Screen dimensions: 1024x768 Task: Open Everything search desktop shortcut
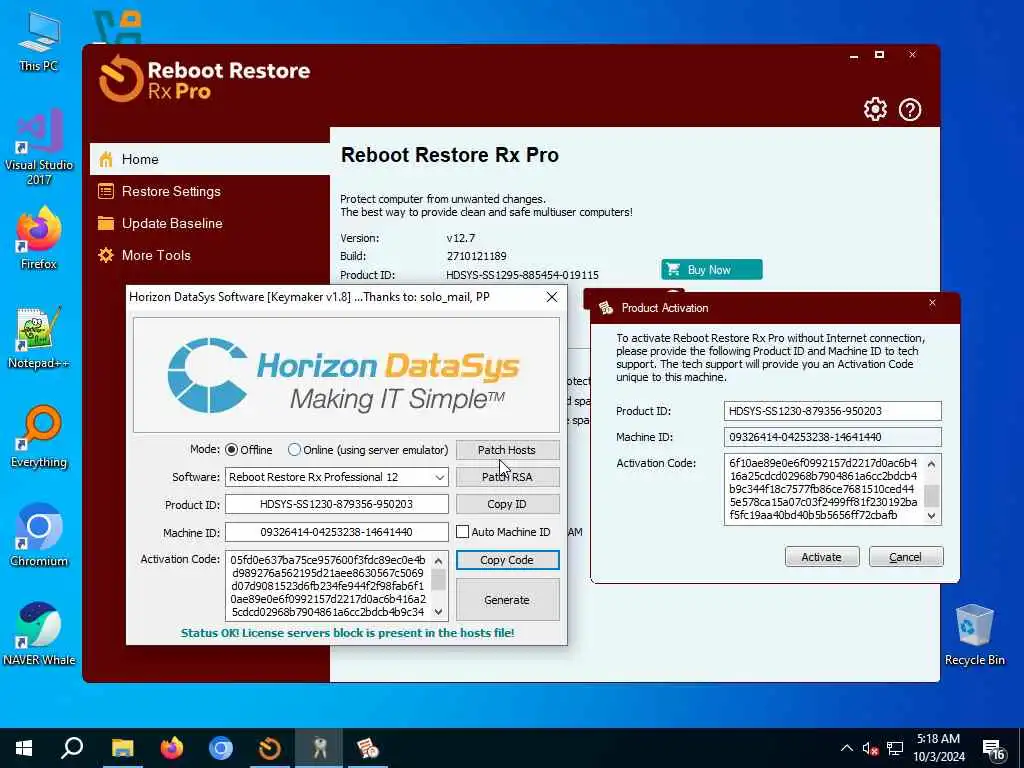point(39,437)
